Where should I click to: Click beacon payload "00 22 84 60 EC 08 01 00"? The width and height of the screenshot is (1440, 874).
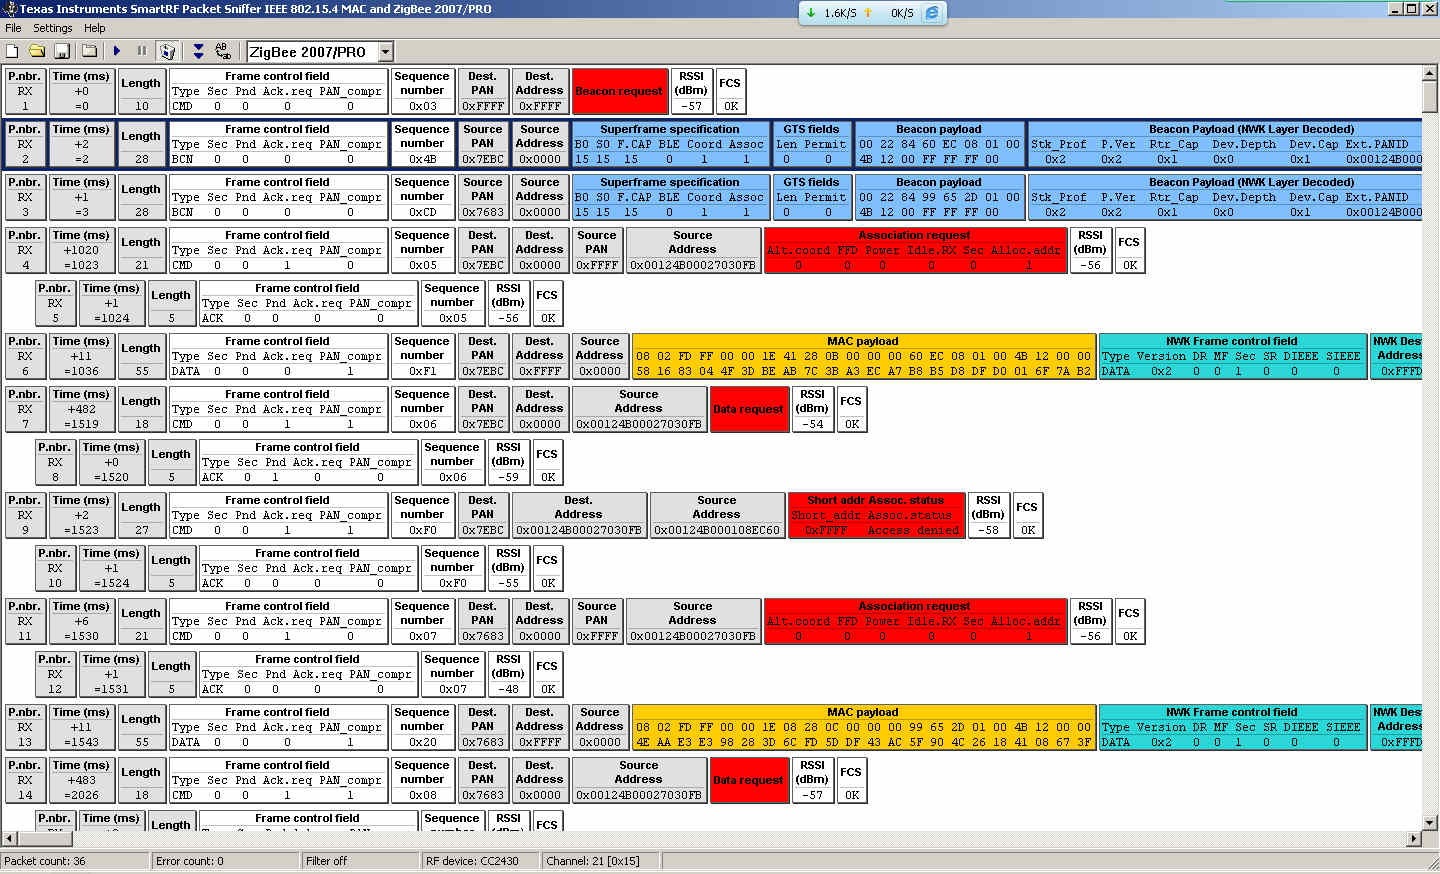[x=939, y=144]
